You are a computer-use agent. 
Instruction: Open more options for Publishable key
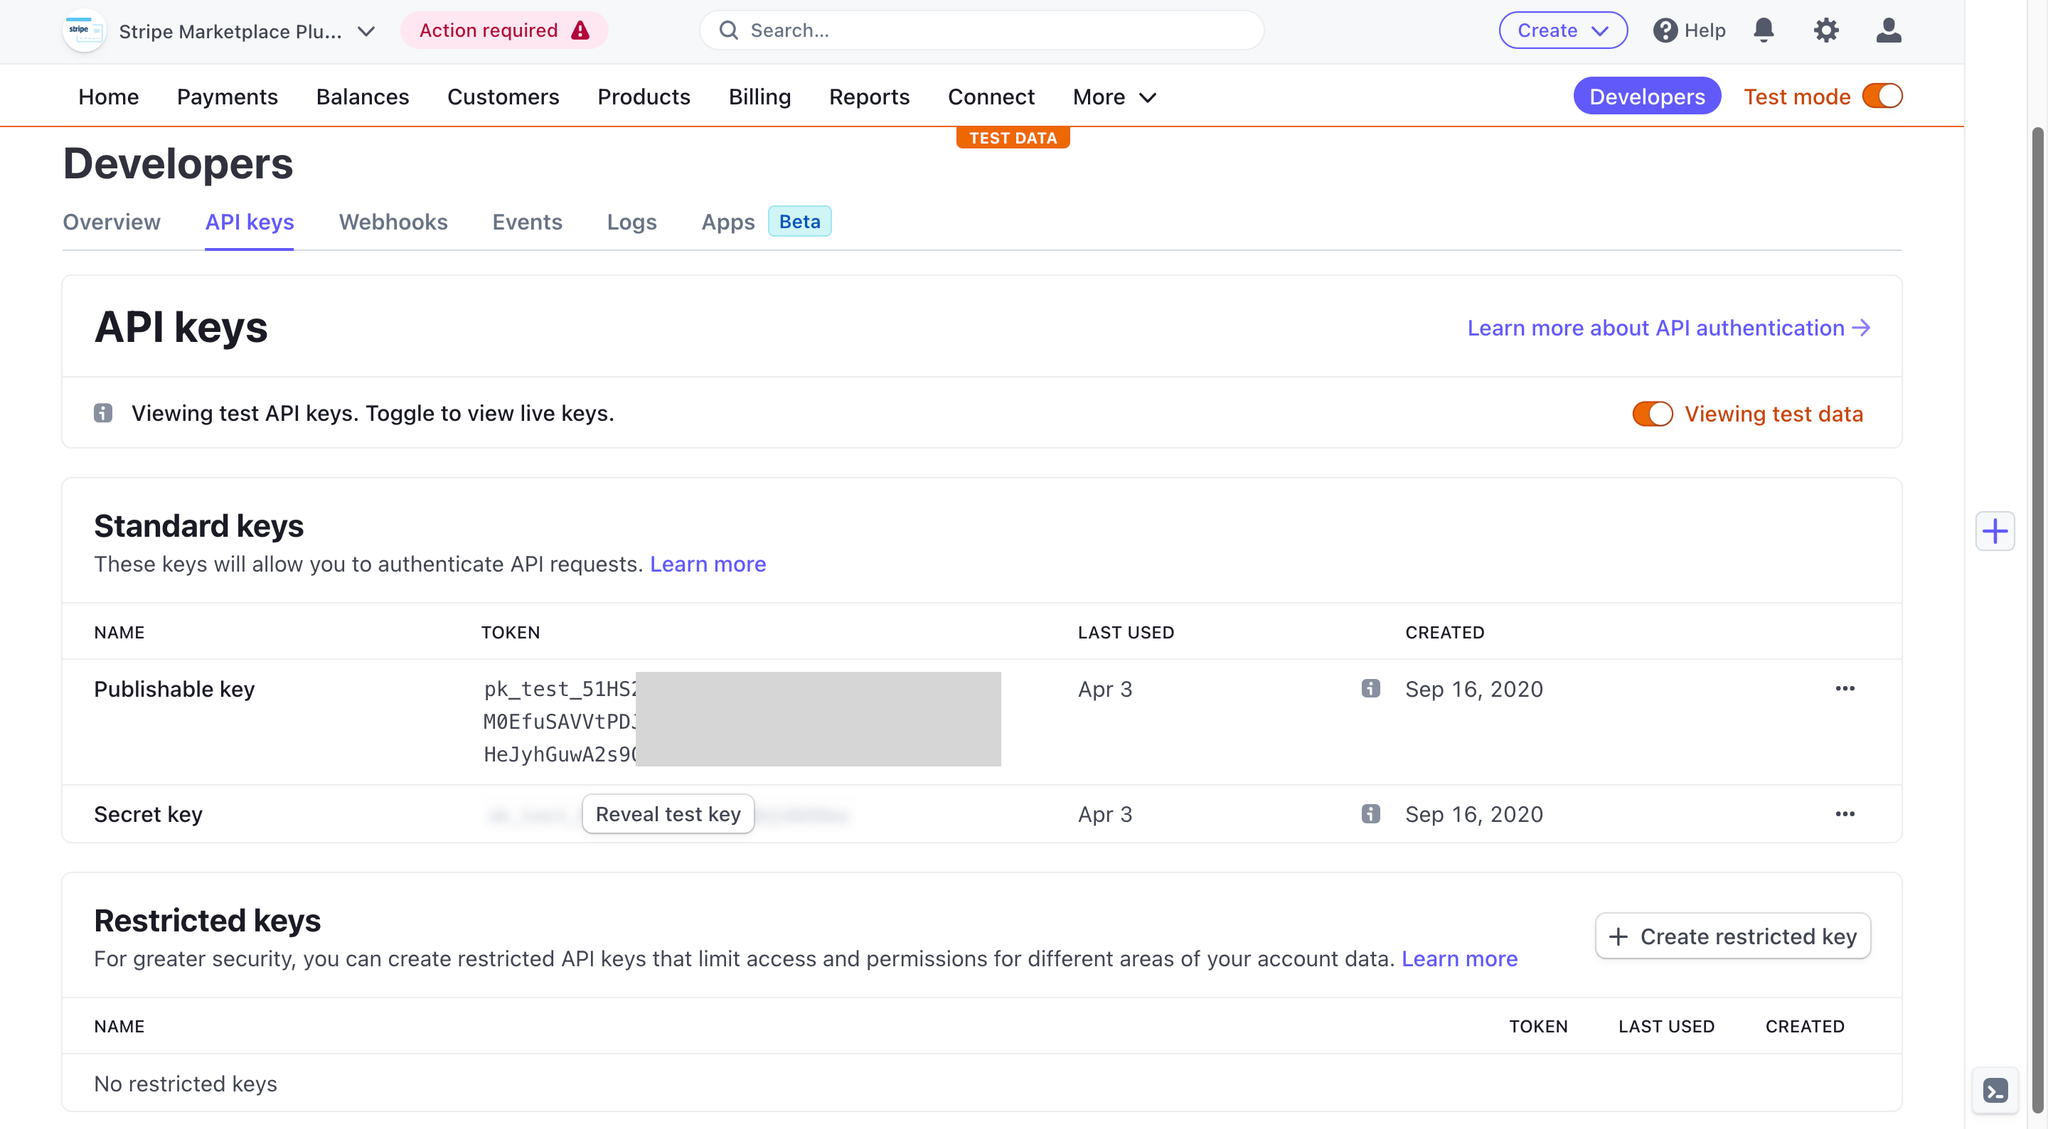pos(1845,688)
